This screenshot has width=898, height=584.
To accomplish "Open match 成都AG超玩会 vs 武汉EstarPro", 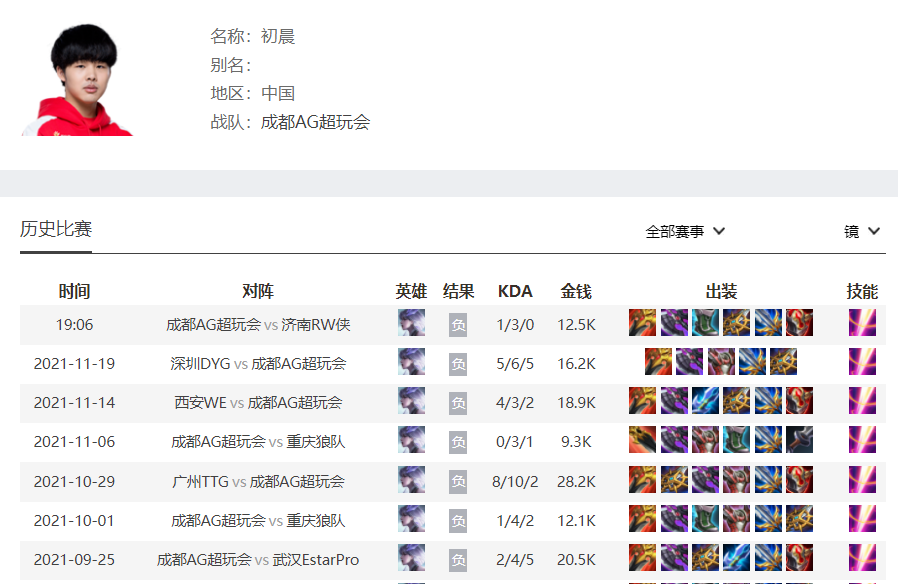I will tap(258, 559).
